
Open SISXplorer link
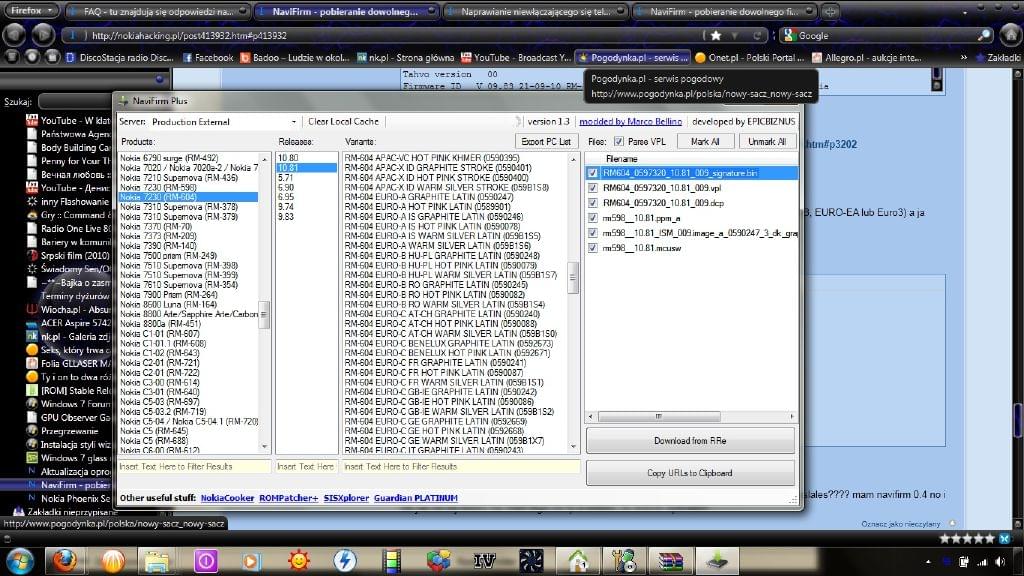(346, 498)
